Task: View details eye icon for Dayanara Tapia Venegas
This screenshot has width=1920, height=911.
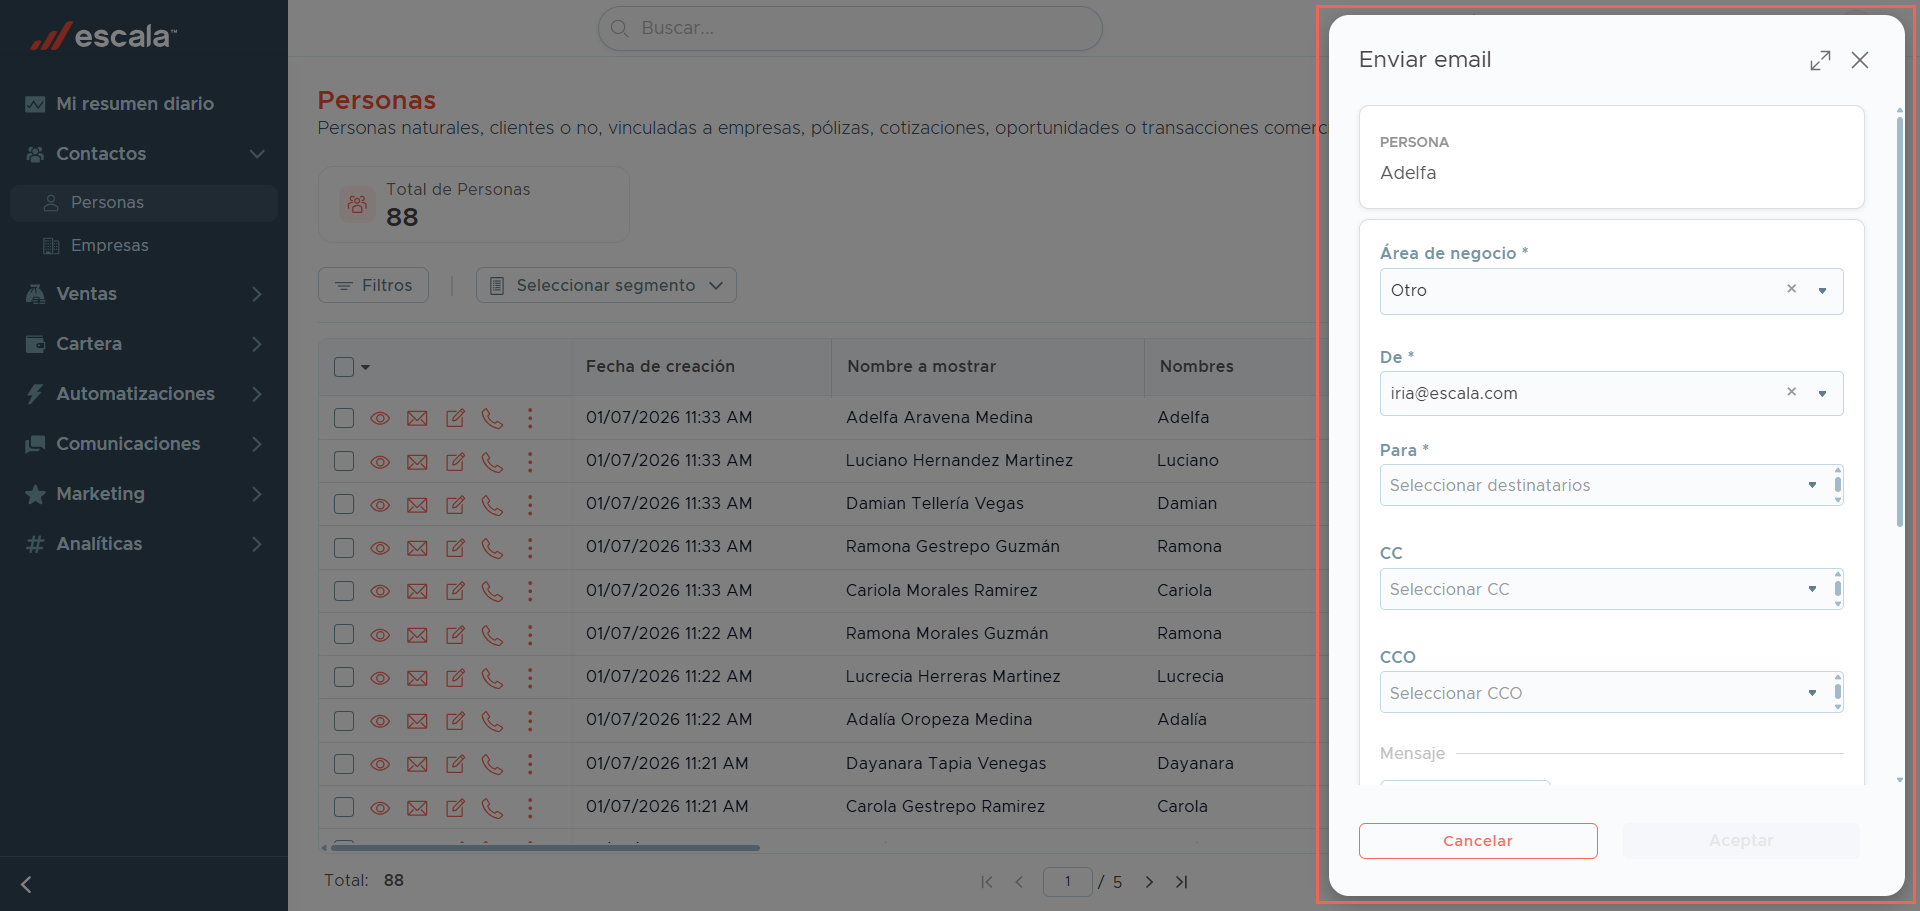Action: (380, 764)
